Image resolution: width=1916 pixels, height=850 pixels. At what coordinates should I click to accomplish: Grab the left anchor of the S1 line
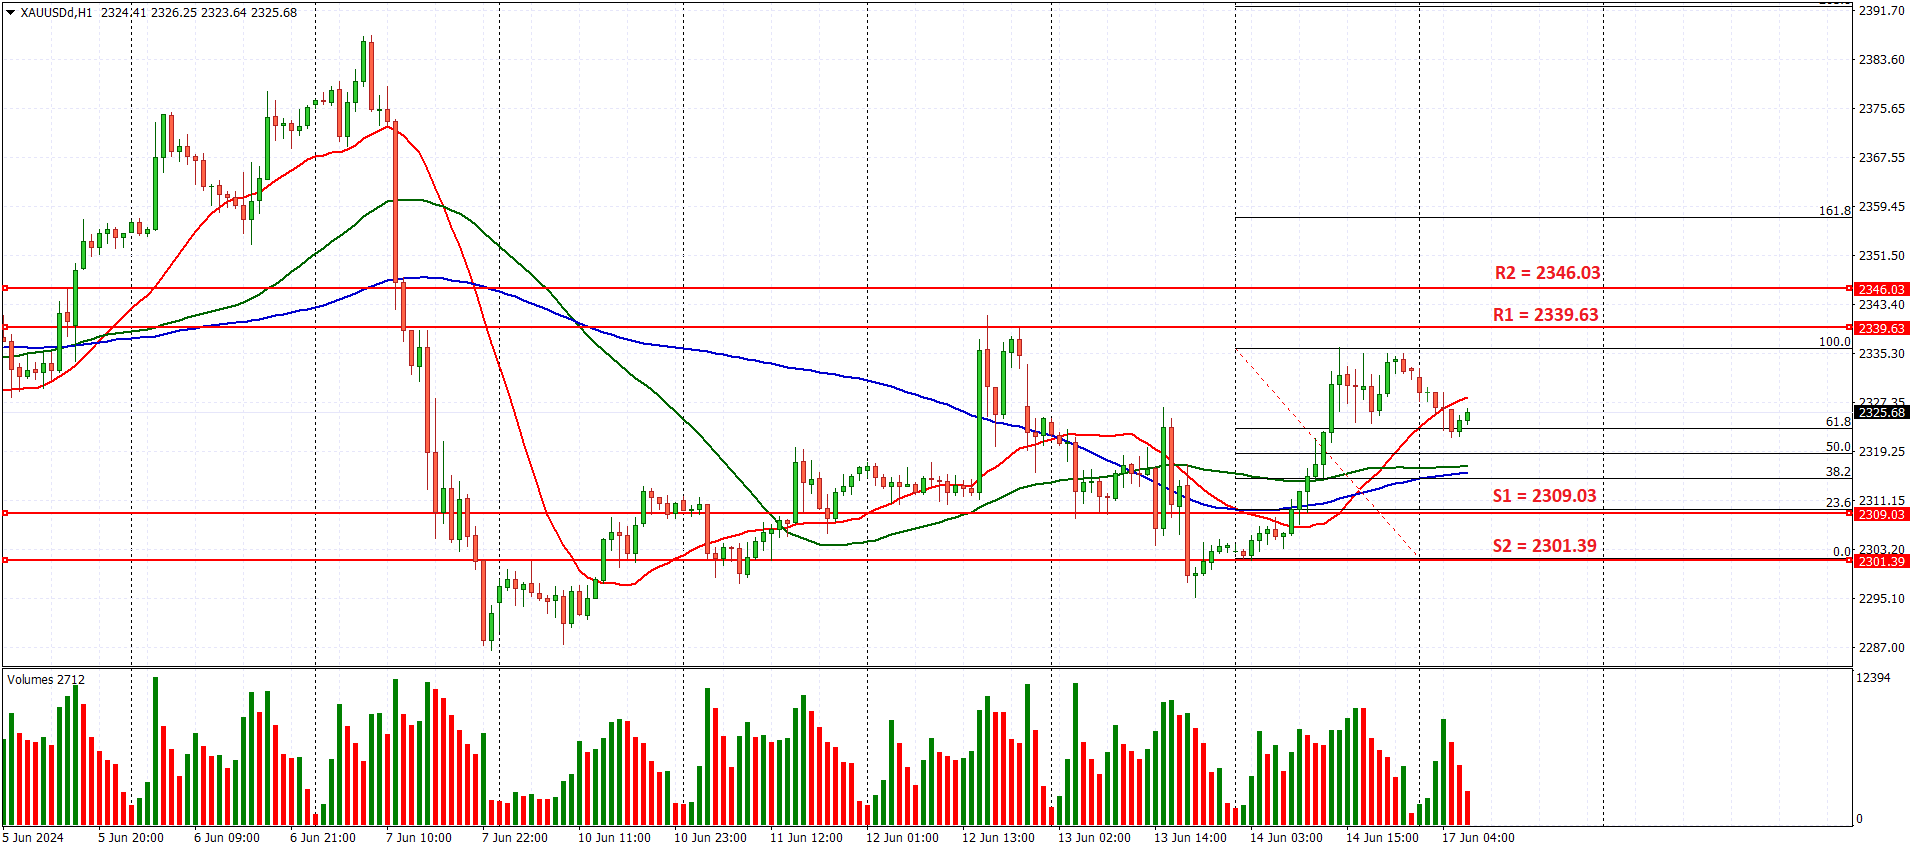pos(5,513)
